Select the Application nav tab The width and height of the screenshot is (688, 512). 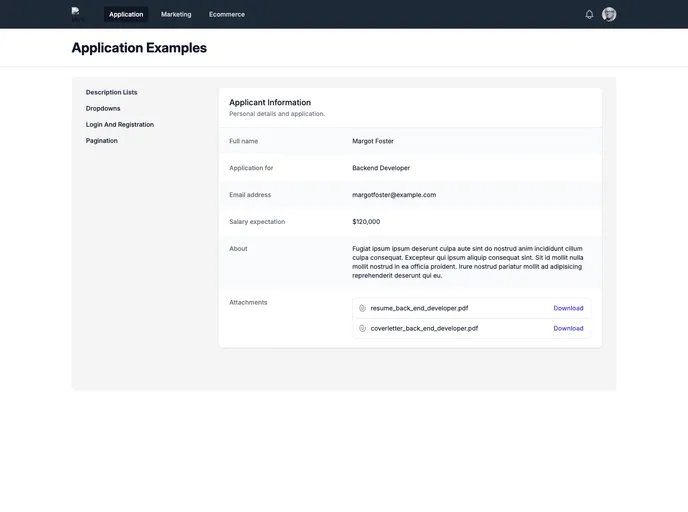click(x=126, y=14)
